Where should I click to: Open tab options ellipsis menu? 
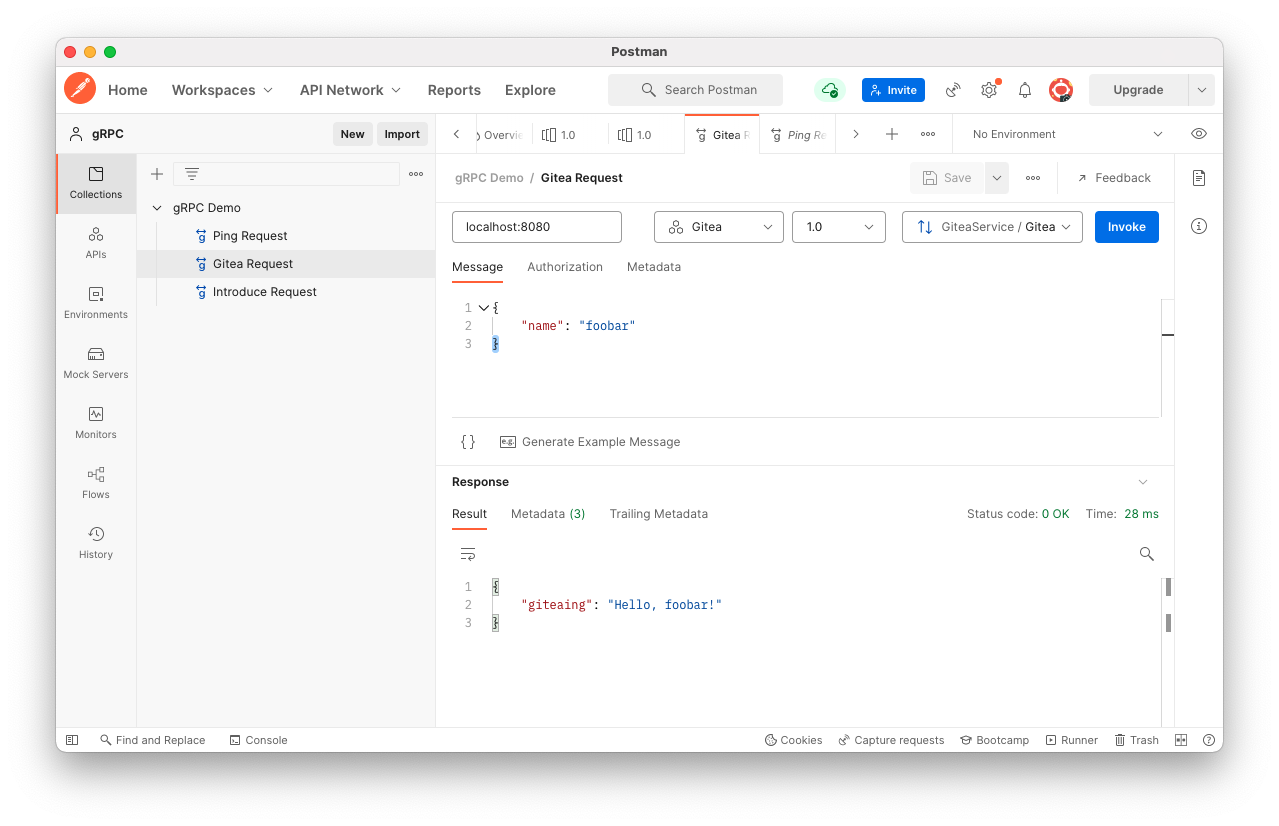click(928, 134)
